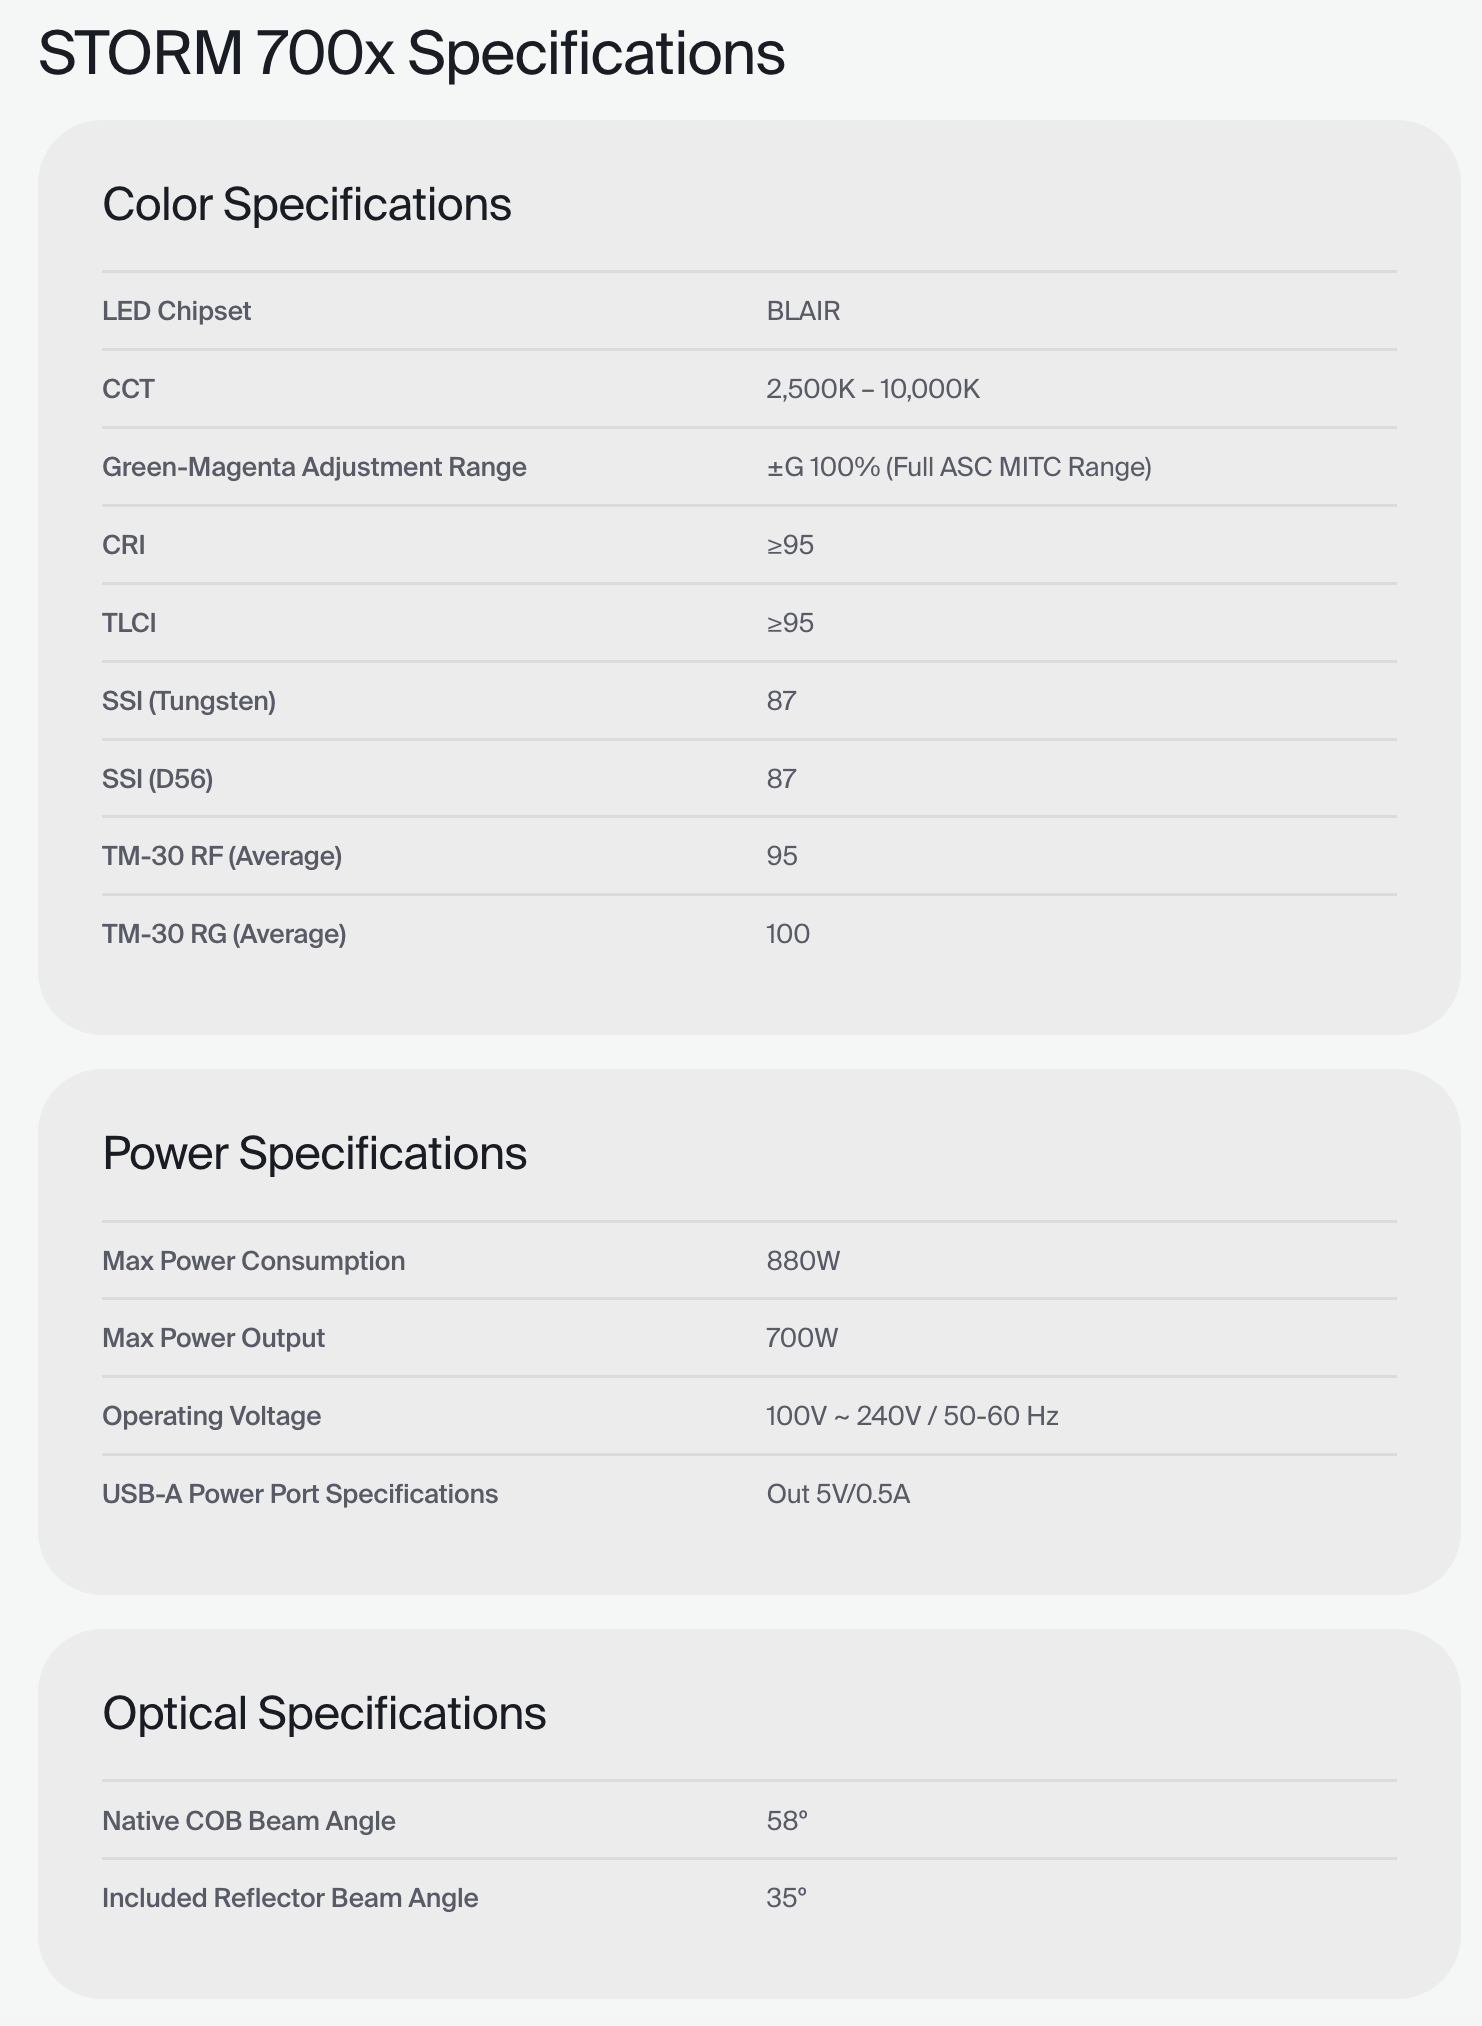Select the Operating Voltage value text

click(911, 1416)
